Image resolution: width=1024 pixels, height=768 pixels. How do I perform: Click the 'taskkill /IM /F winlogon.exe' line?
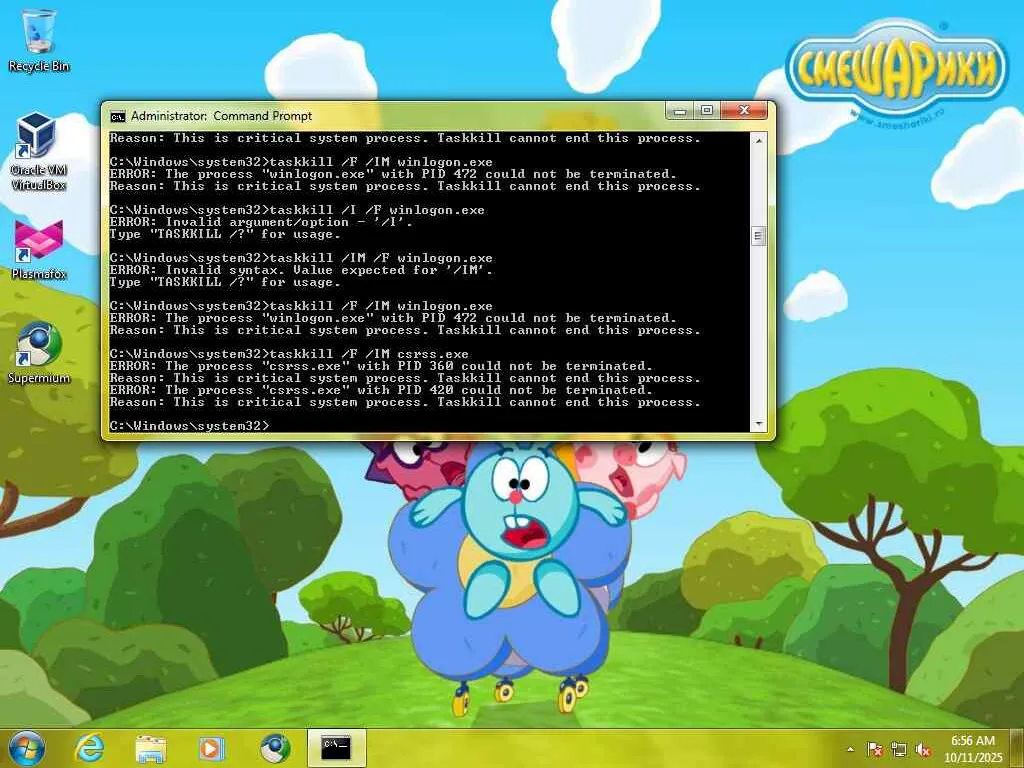click(301, 258)
